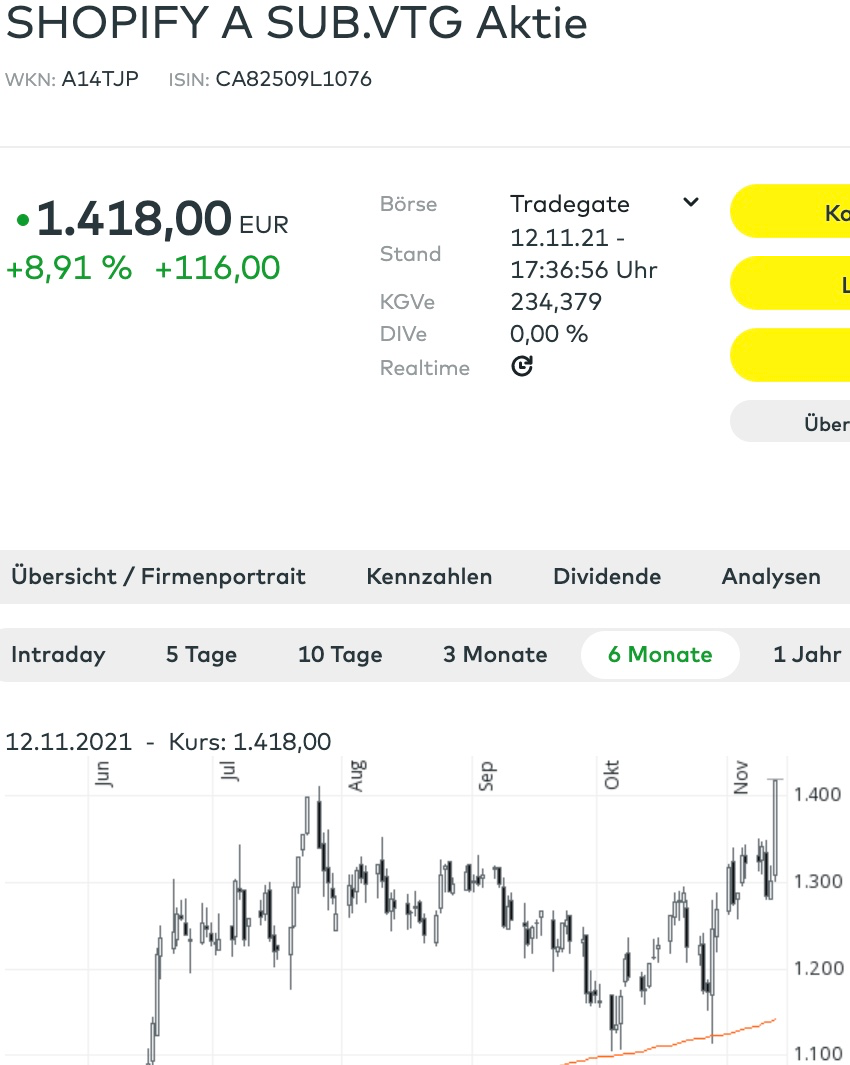
Task: Show the Analysen tab
Action: 771,577
